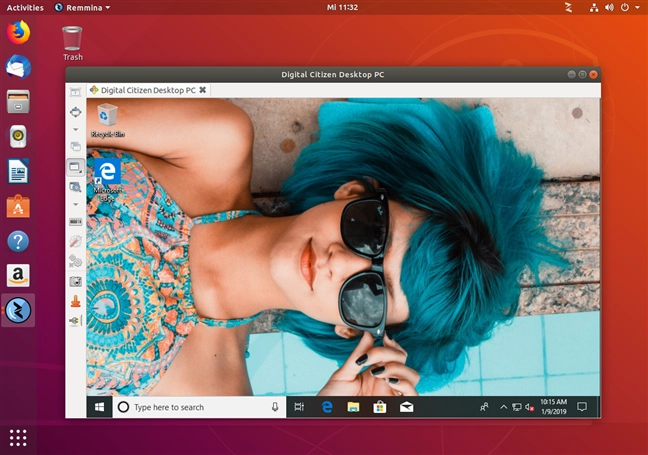The height and width of the screenshot is (455, 648).
Task: Close the Digital Citizen Desktop PC tab
Action: pyautogui.click(x=202, y=90)
